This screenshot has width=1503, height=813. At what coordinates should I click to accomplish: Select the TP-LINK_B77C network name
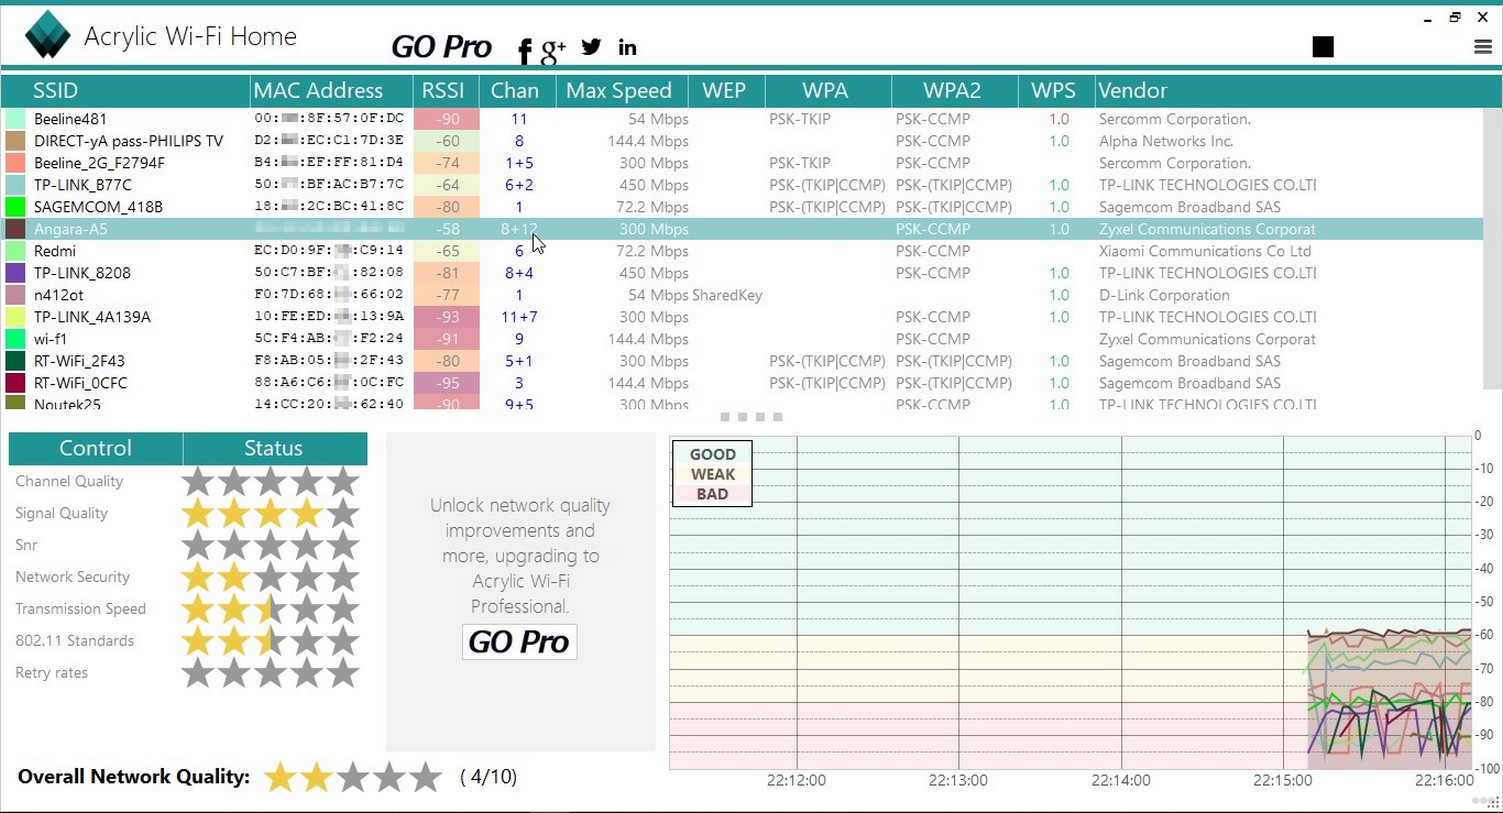pyautogui.click(x=83, y=185)
